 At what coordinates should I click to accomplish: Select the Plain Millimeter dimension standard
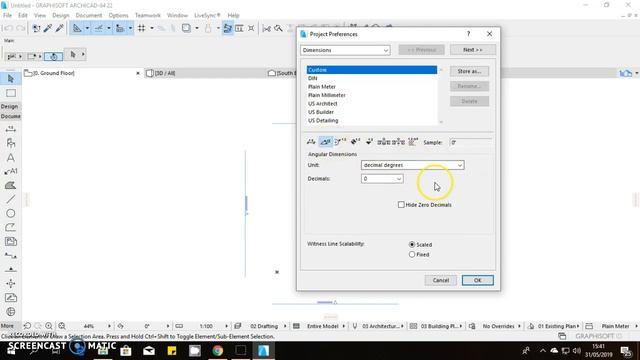click(372, 95)
